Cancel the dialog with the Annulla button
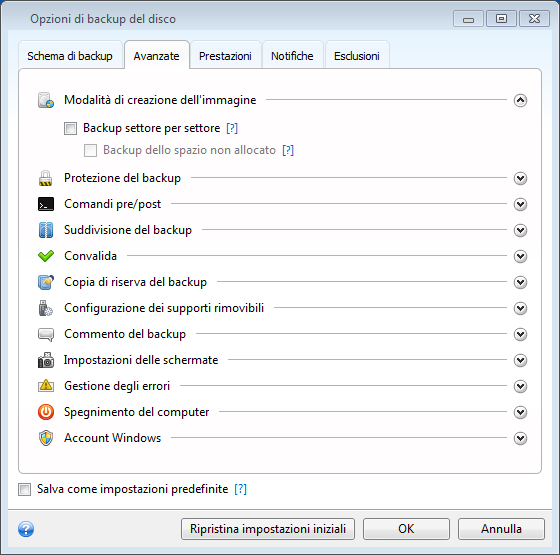 (501, 529)
